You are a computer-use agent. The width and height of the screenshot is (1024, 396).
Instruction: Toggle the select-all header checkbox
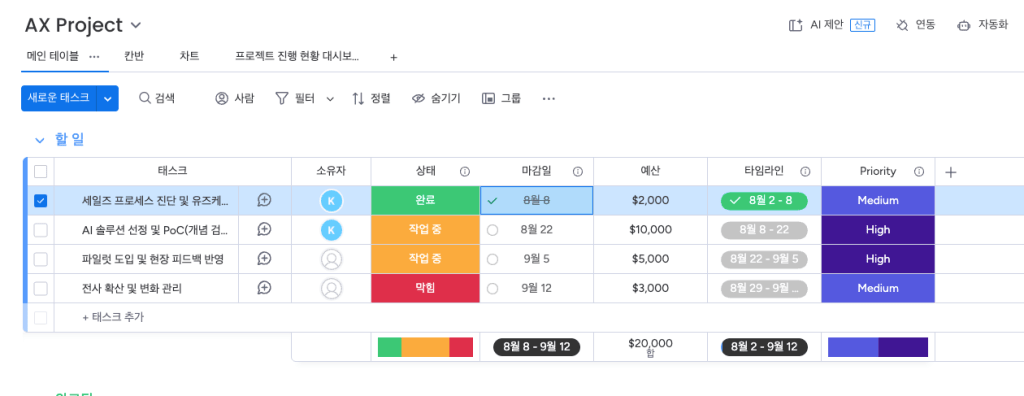pyautogui.click(x=40, y=171)
